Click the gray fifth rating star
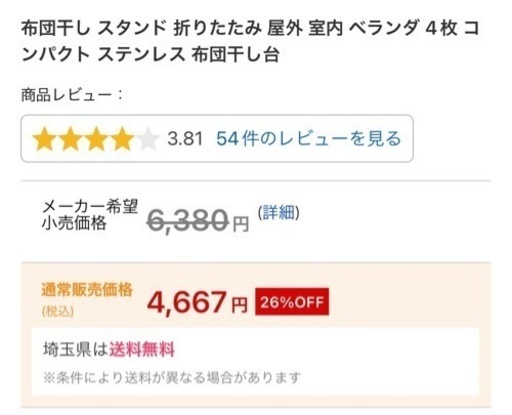The height and width of the screenshot is (415, 512). coord(148,139)
